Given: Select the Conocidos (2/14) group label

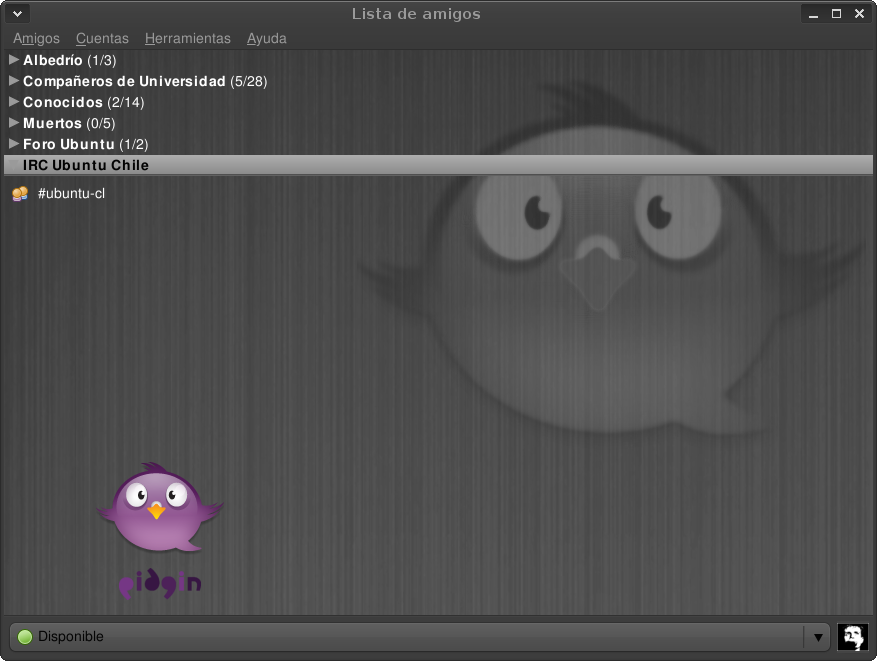Looking at the screenshot, I should click(83, 102).
